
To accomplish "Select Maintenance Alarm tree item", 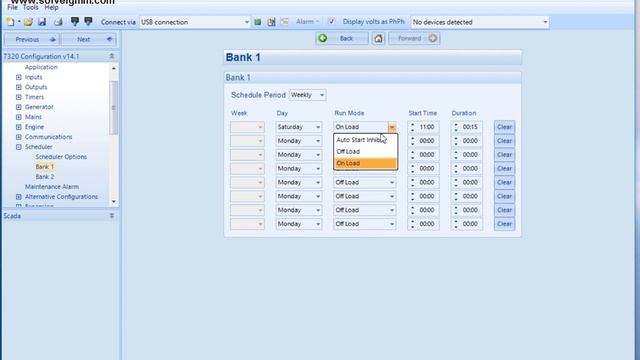I will coord(52,187).
